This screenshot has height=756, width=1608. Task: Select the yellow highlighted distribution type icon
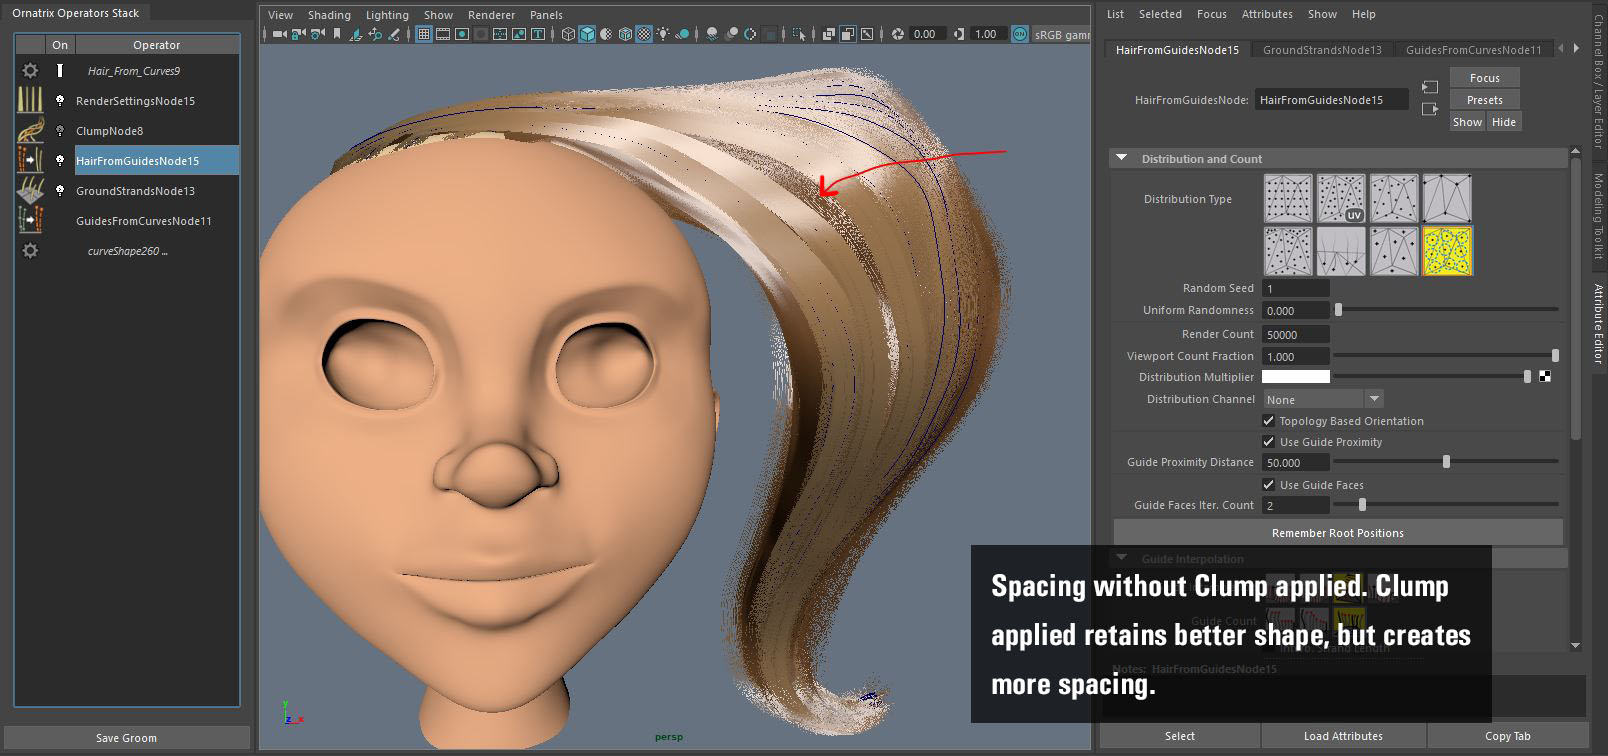click(1446, 250)
